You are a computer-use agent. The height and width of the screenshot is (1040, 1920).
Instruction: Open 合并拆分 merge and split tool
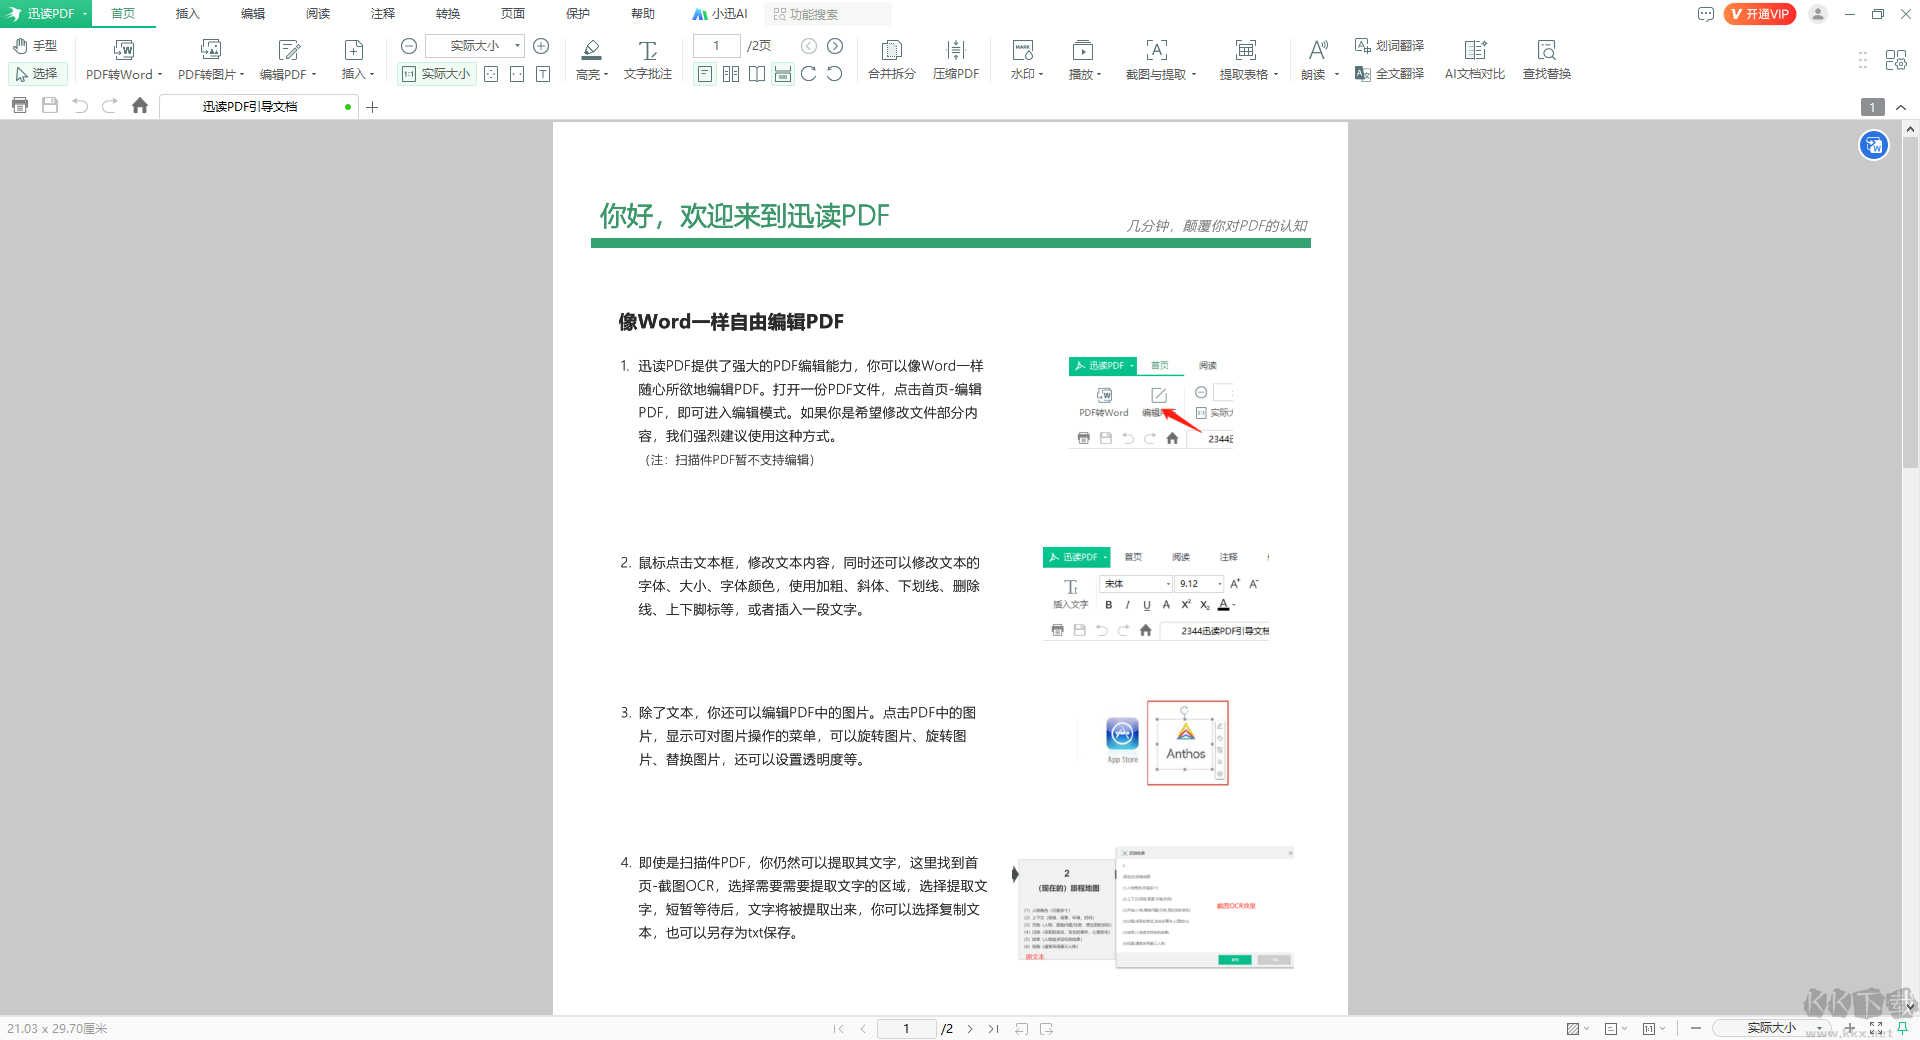point(891,60)
